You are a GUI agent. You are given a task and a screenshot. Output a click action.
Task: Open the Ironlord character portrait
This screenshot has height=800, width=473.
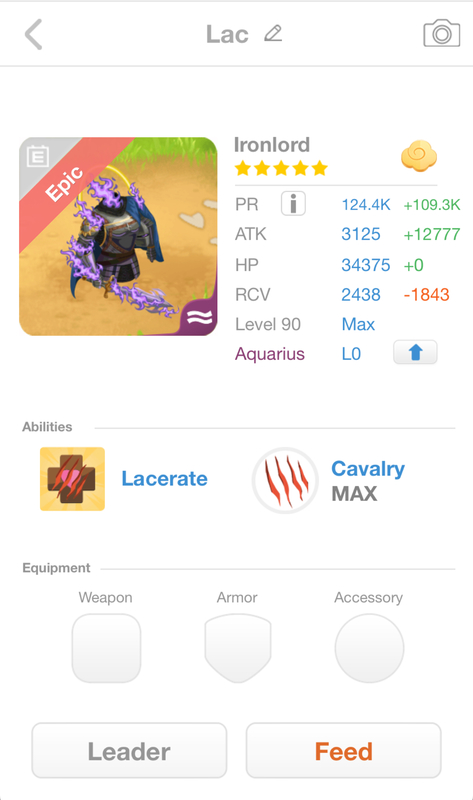click(118, 236)
